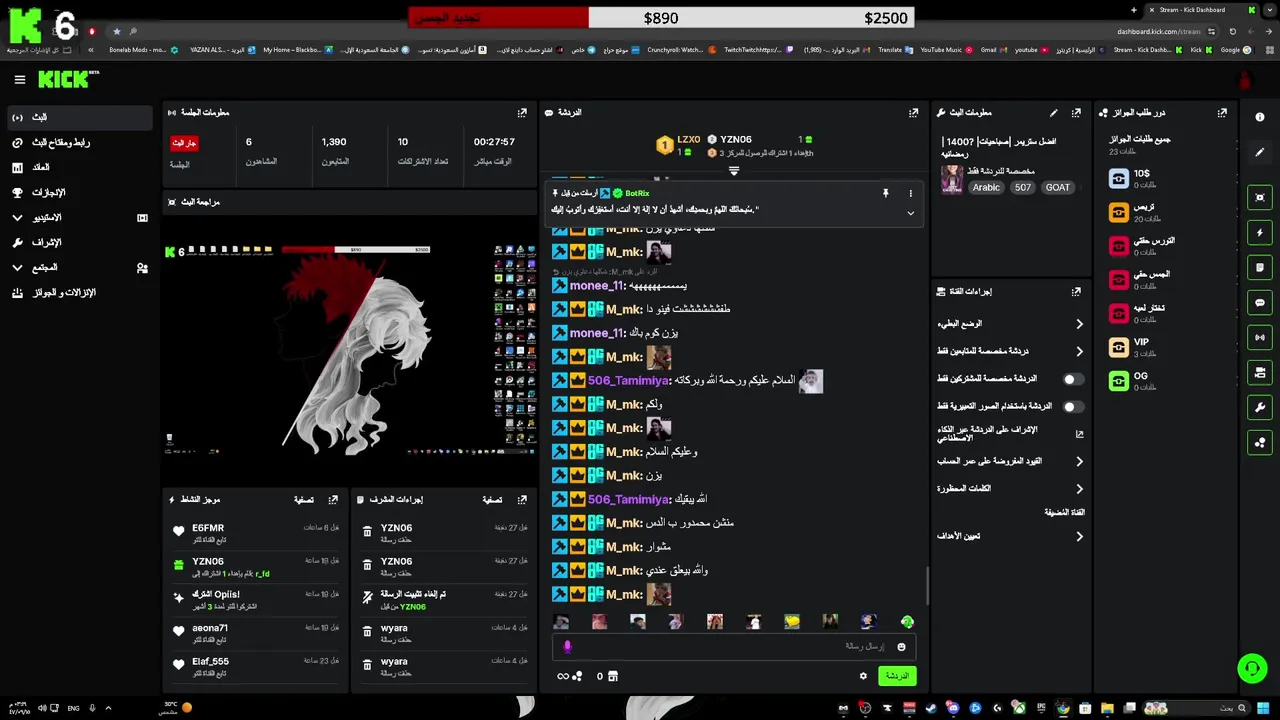1280x720 pixels.
Task: Expand followers-only chat setting
Action: [x=1010, y=351]
